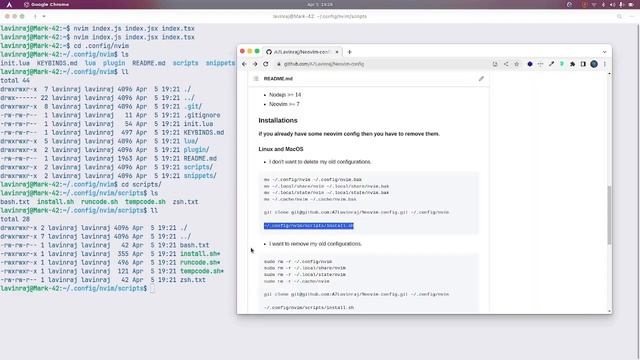This screenshot has height=360, width=640.
Task: Click 'I want to remove my old configurations' bullet
Action: 315,244
